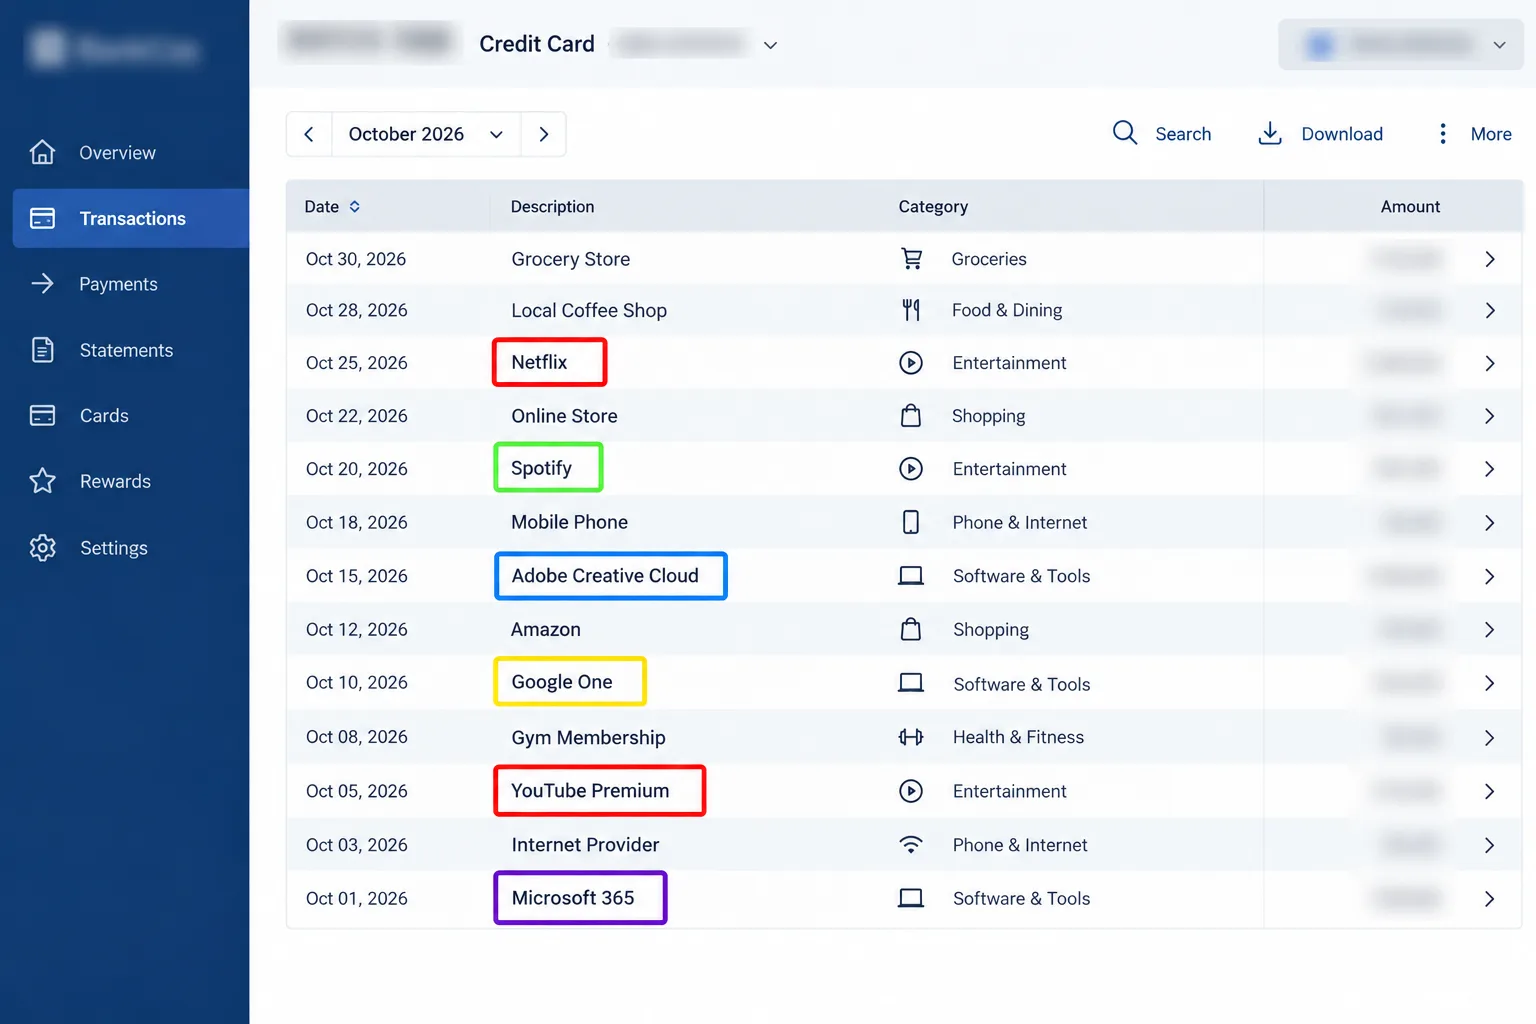The height and width of the screenshot is (1024, 1536).
Task: Expand the Amazon transaction row chevron
Action: (x=1490, y=630)
